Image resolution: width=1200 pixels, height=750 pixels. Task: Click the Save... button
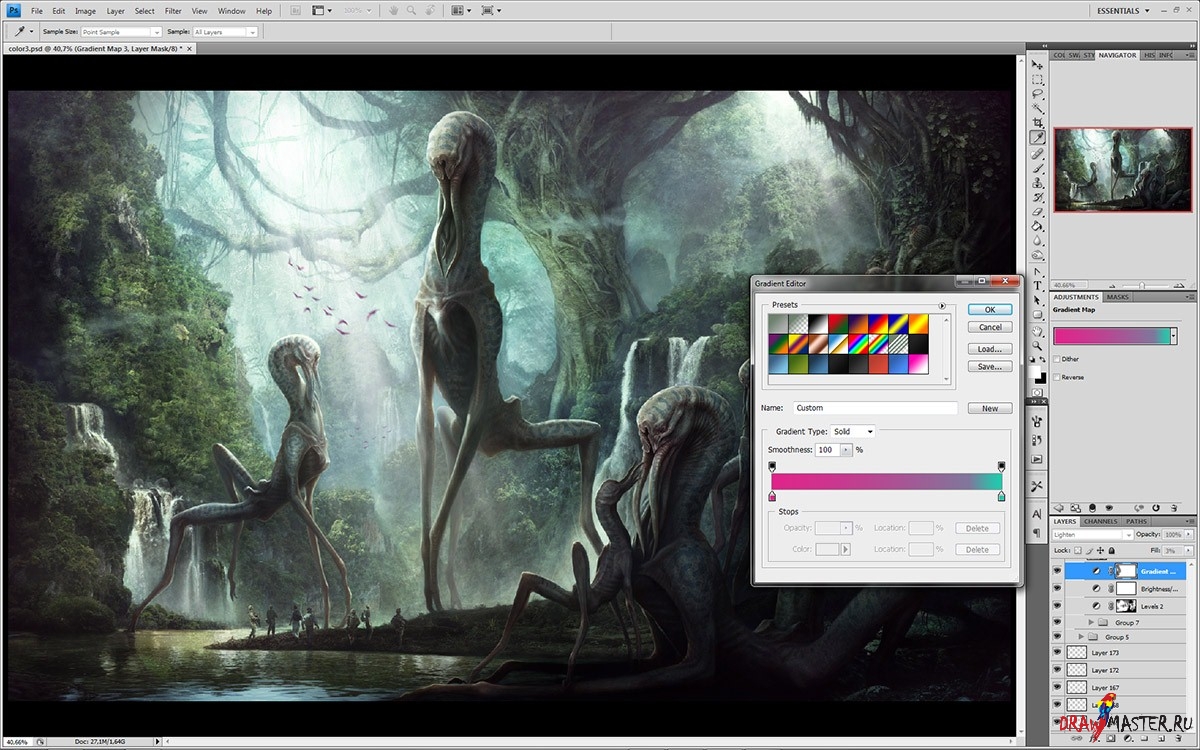tap(990, 367)
